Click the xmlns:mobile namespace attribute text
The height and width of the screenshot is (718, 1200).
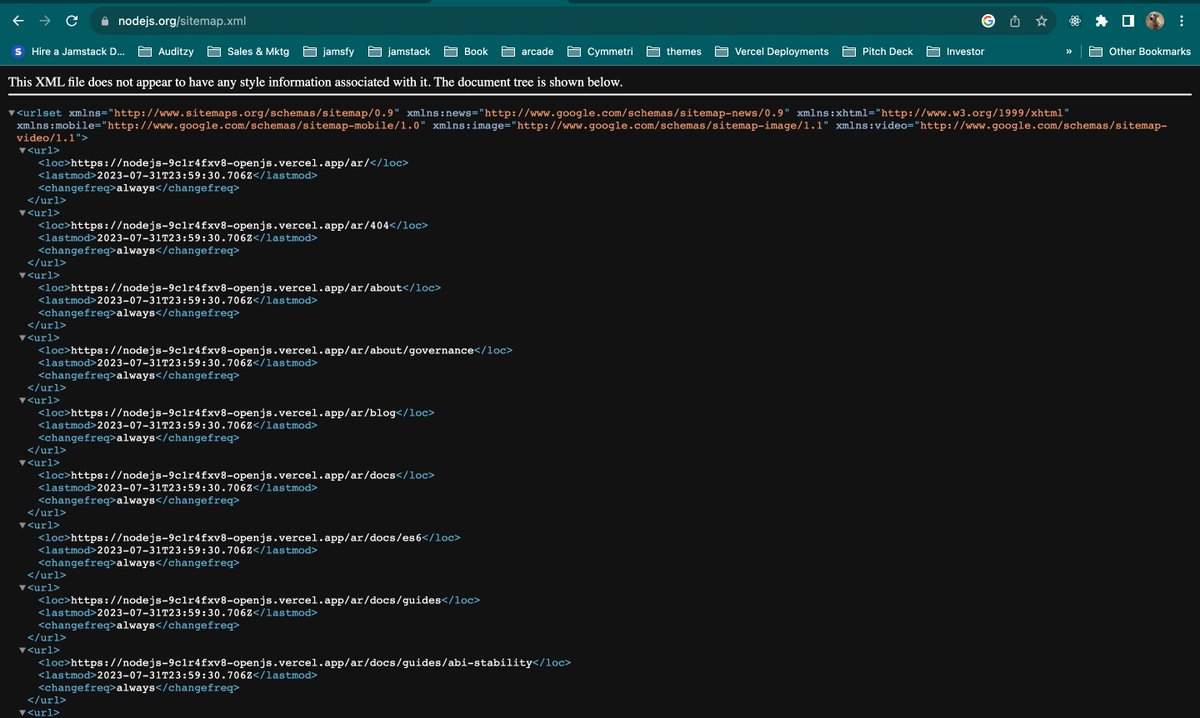[221, 125]
